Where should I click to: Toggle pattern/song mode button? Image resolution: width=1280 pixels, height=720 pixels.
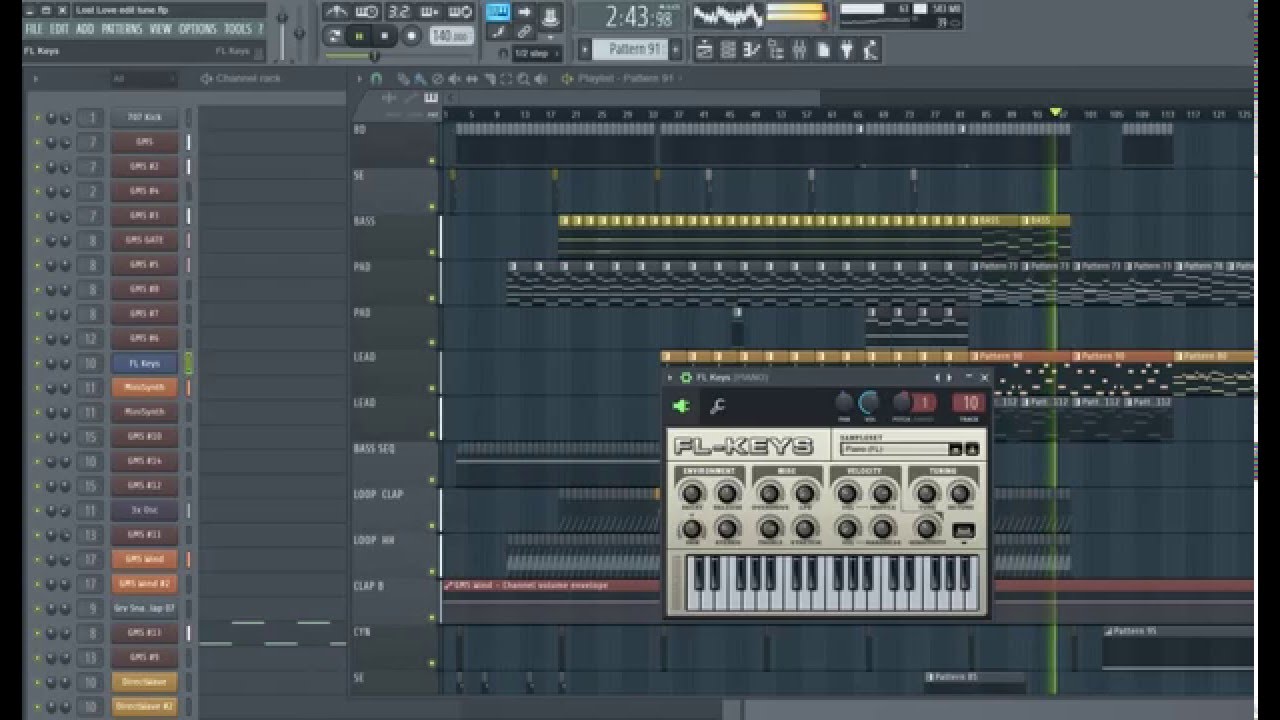tap(333, 36)
